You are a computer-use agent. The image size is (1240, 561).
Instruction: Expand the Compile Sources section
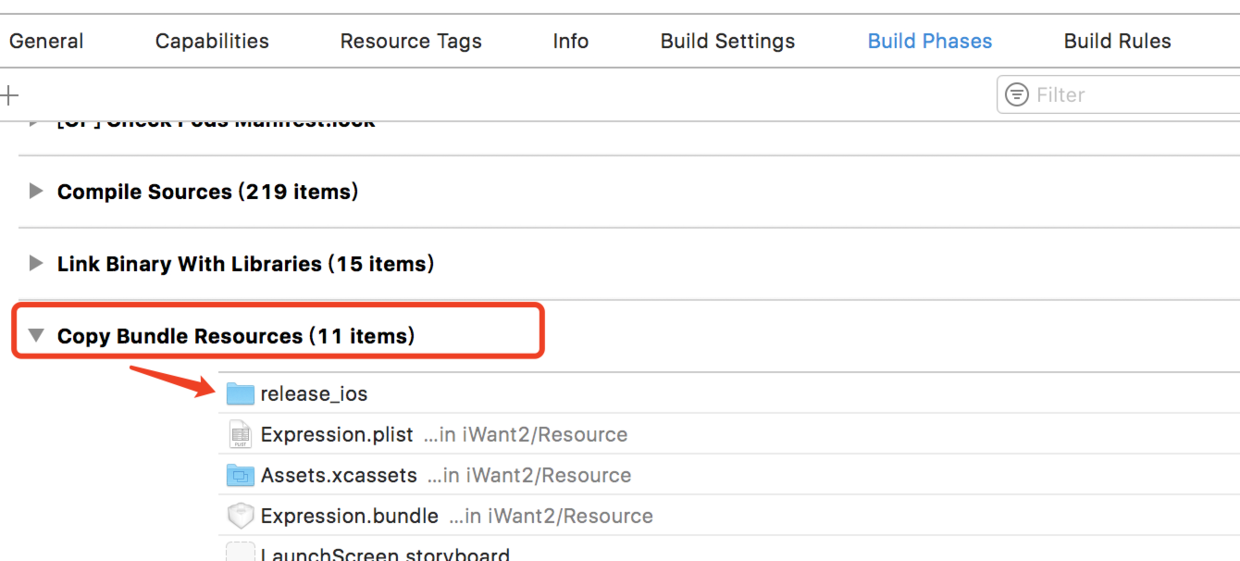coord(36,191)
